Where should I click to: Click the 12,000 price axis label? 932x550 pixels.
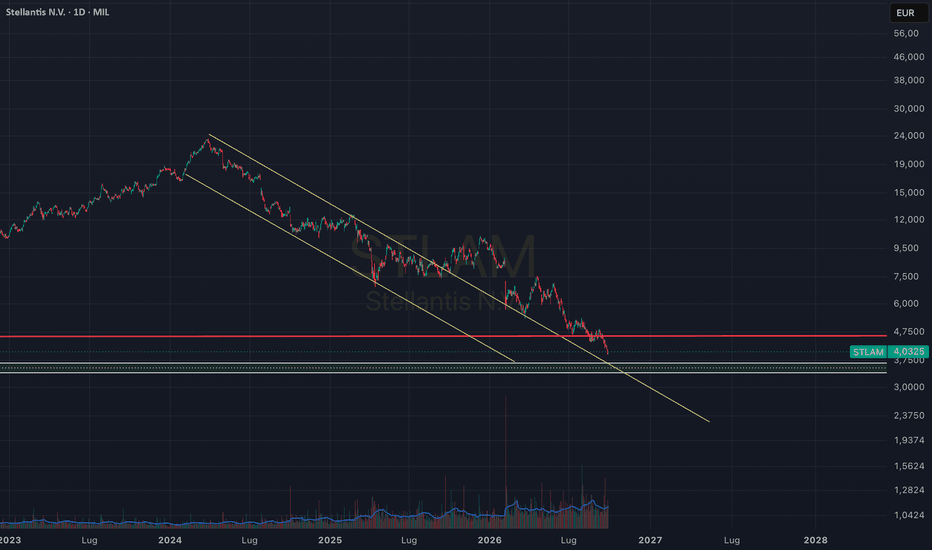[x=909, y=219]
